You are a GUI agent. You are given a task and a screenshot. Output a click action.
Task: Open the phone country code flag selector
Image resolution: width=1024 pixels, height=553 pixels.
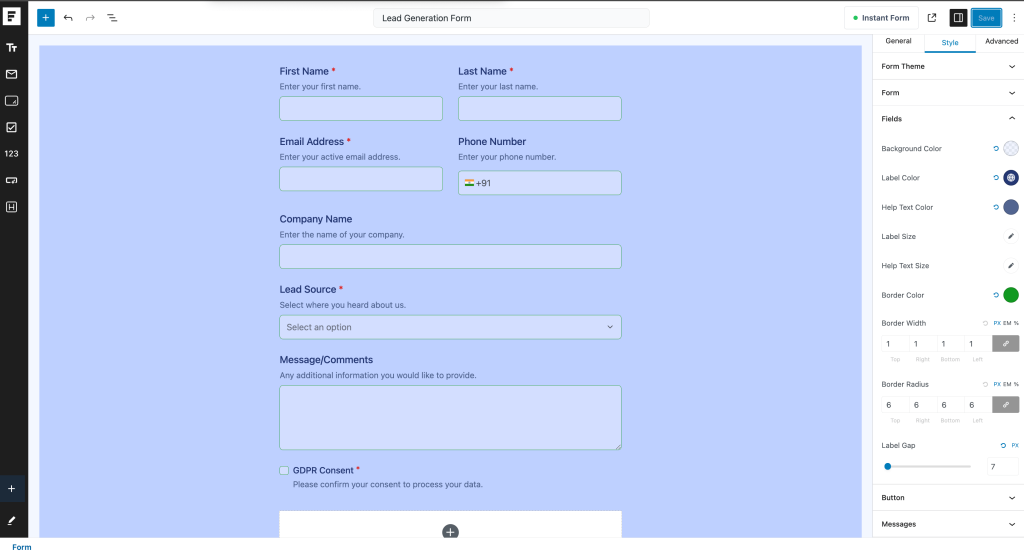click(x=470, y=183)
